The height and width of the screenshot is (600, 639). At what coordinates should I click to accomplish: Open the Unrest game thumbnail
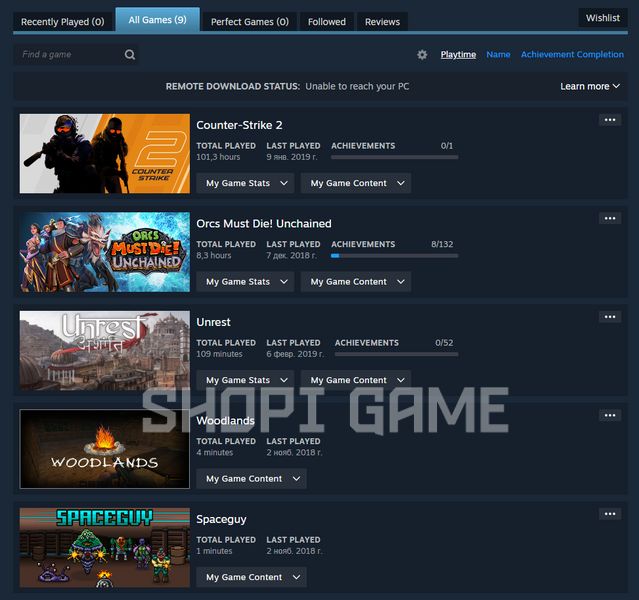coord(105,351)
